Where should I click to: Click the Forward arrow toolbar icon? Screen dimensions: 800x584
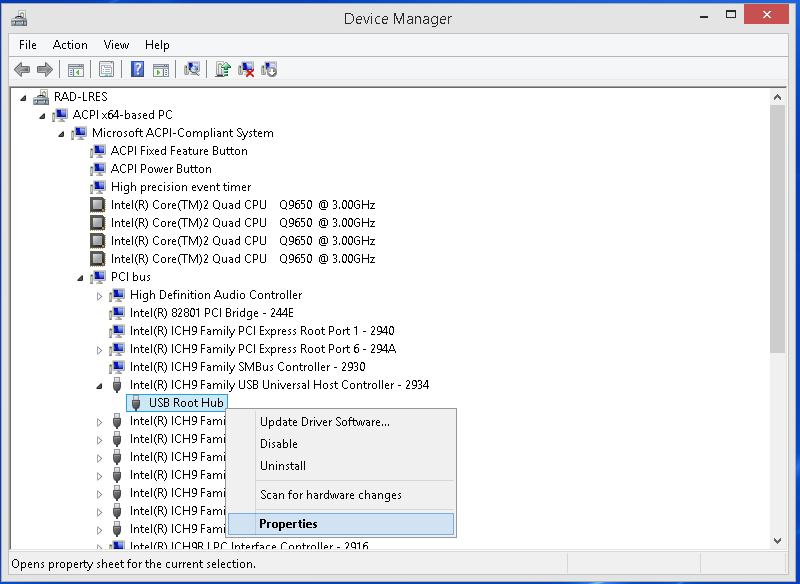coord(44,69)
